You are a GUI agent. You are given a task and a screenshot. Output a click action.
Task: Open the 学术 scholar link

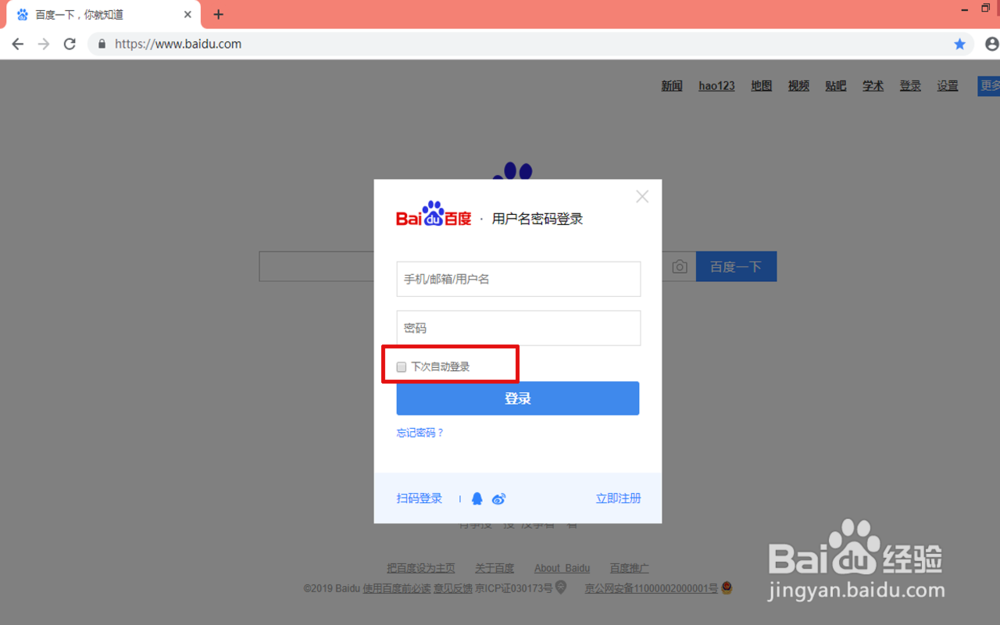(x=873, y=85)
